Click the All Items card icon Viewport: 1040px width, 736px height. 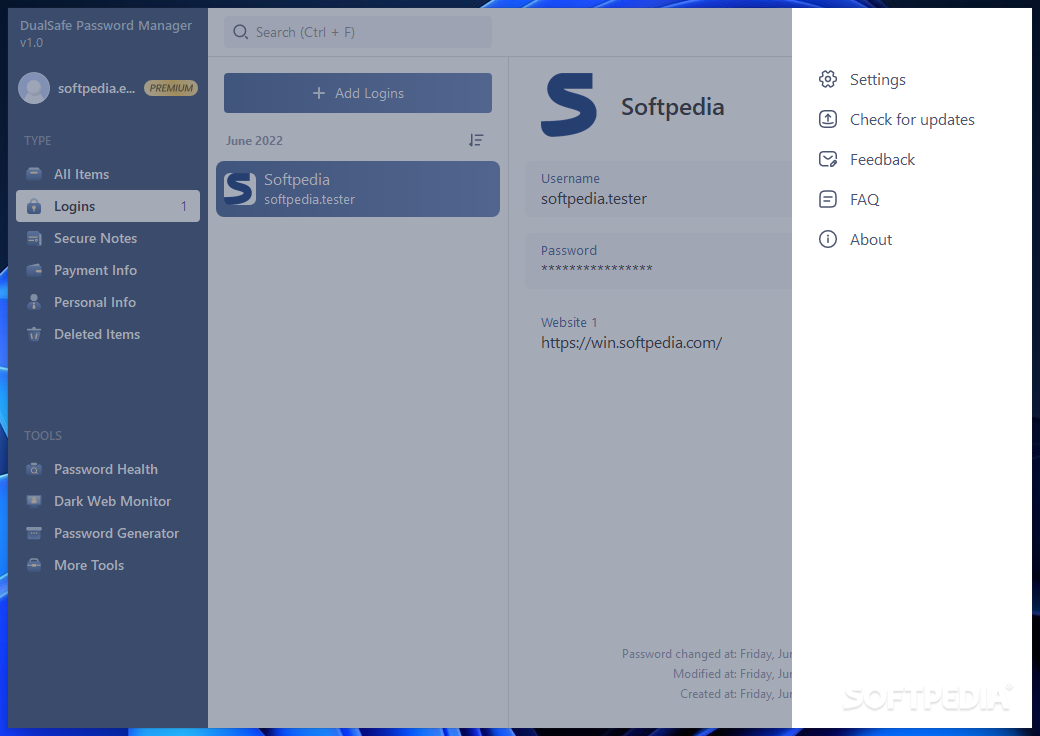(34, 174)
